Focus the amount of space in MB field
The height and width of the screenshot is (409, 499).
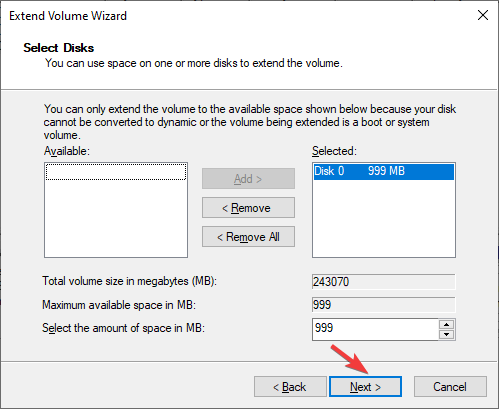pyautogui.click(x=375, y=329)
